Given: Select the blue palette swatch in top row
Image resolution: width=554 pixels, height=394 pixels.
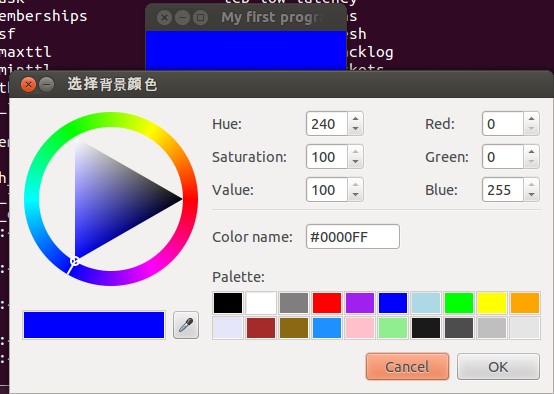Looking at the screenshot, I should [x=393, y=303].
